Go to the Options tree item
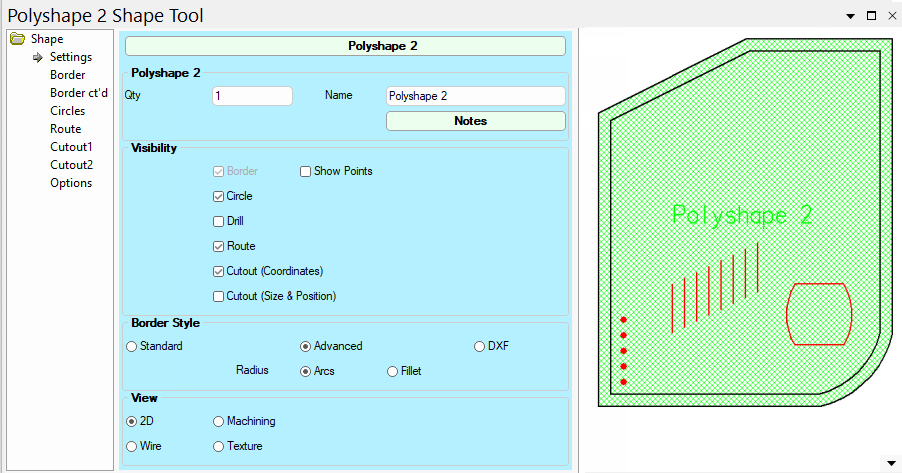 (71, 183)
